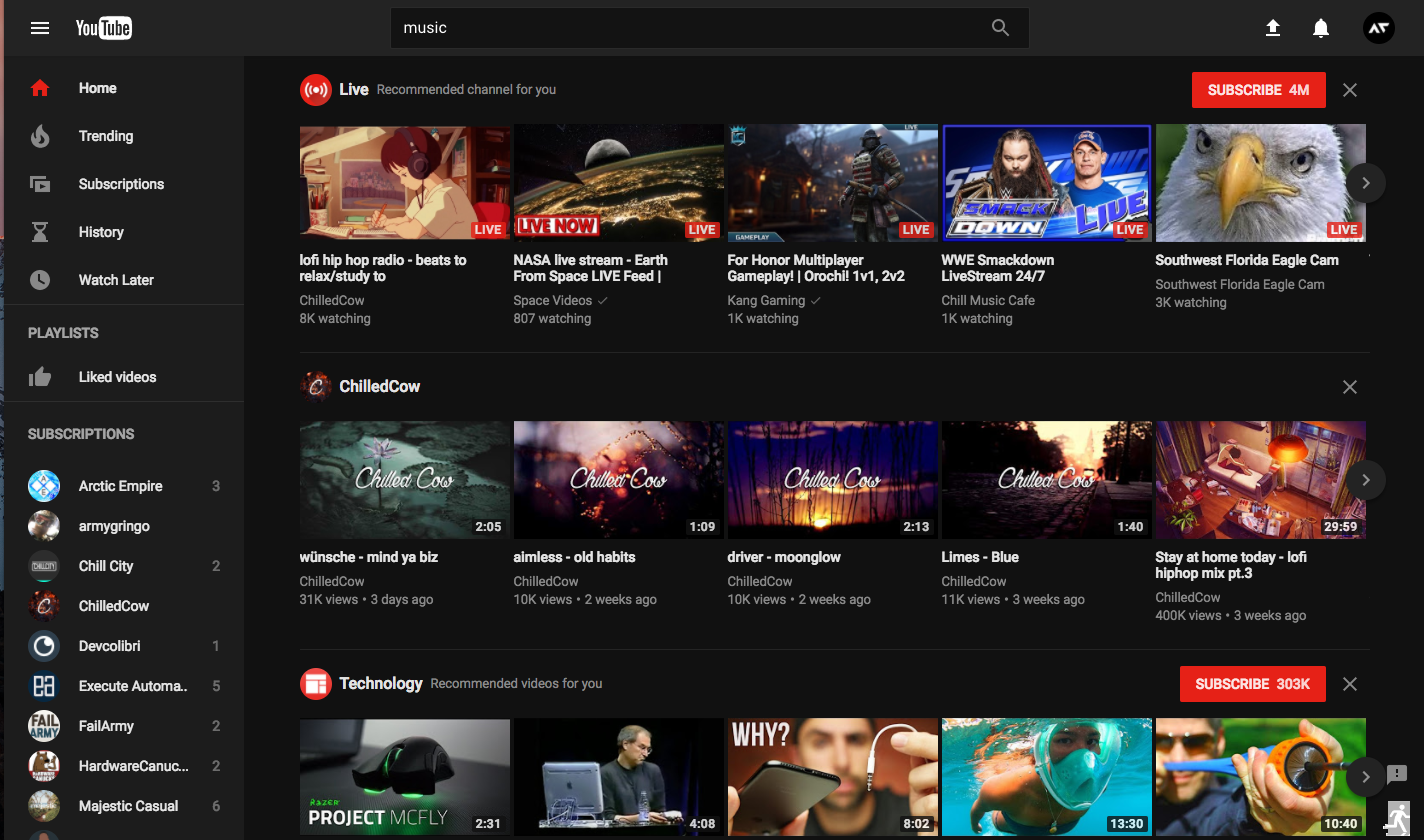Dismiss the Live recommended channel section
The image size is (1424, 840).
point(1350,90)
